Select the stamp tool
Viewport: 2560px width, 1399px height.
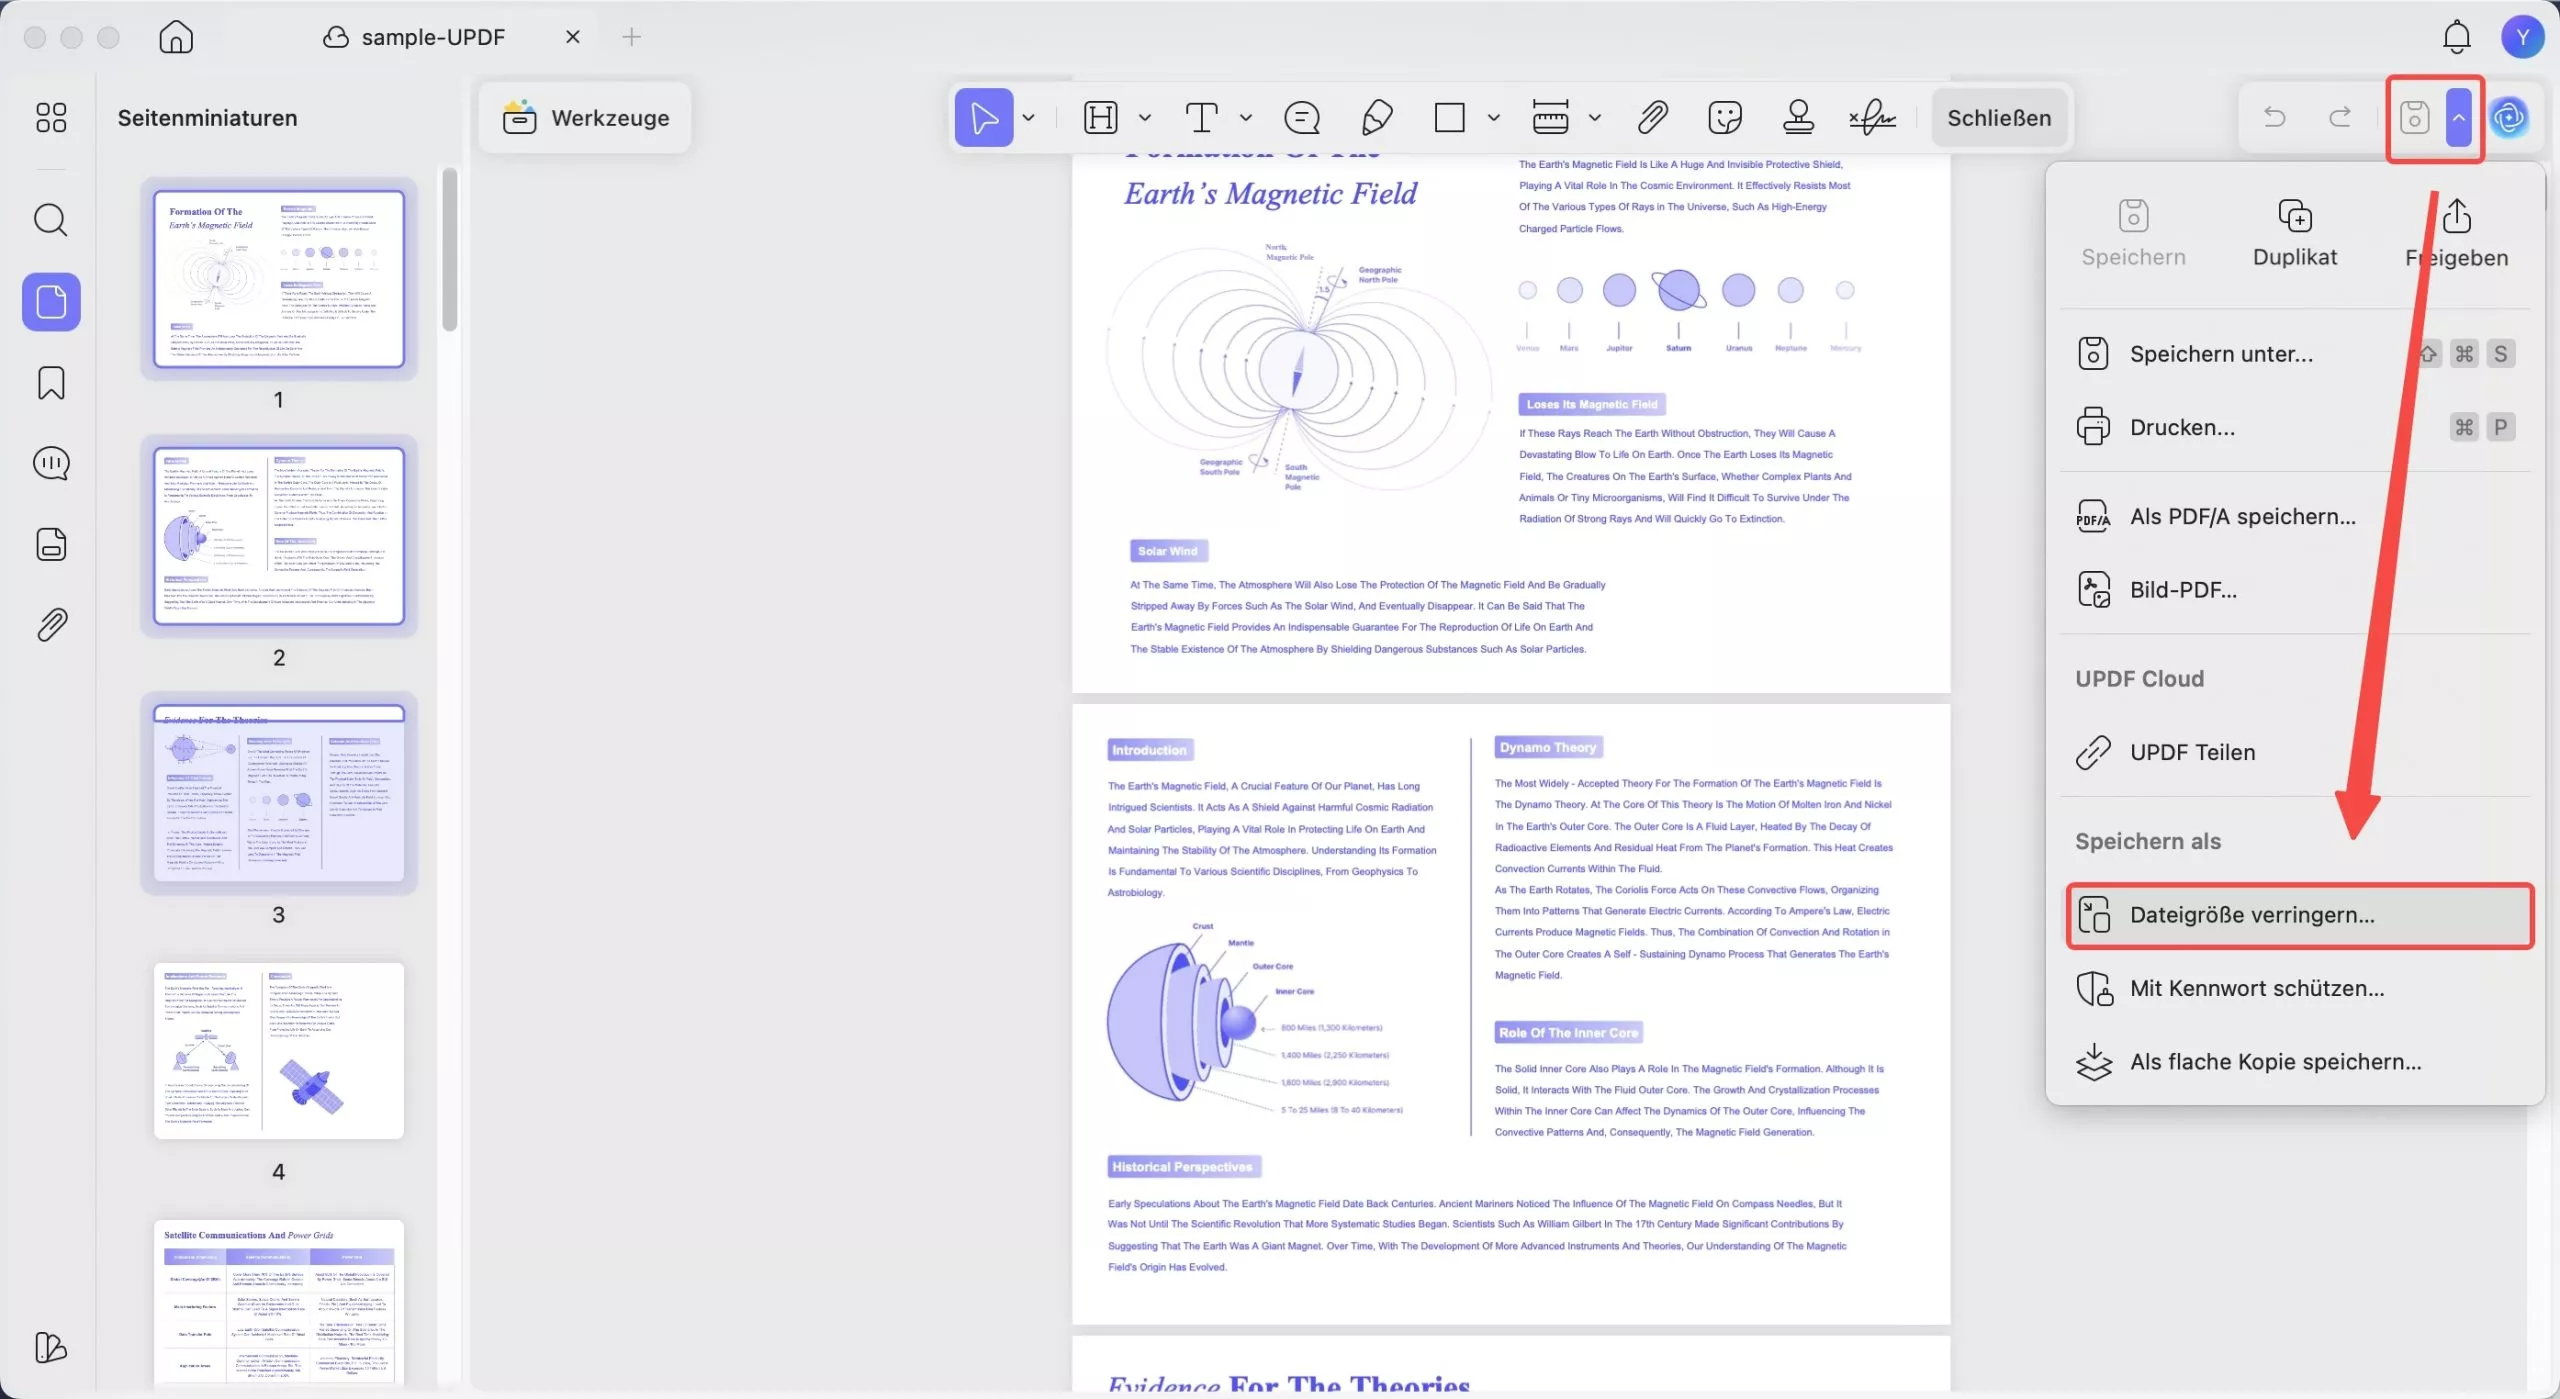(x=1798, y=118)
